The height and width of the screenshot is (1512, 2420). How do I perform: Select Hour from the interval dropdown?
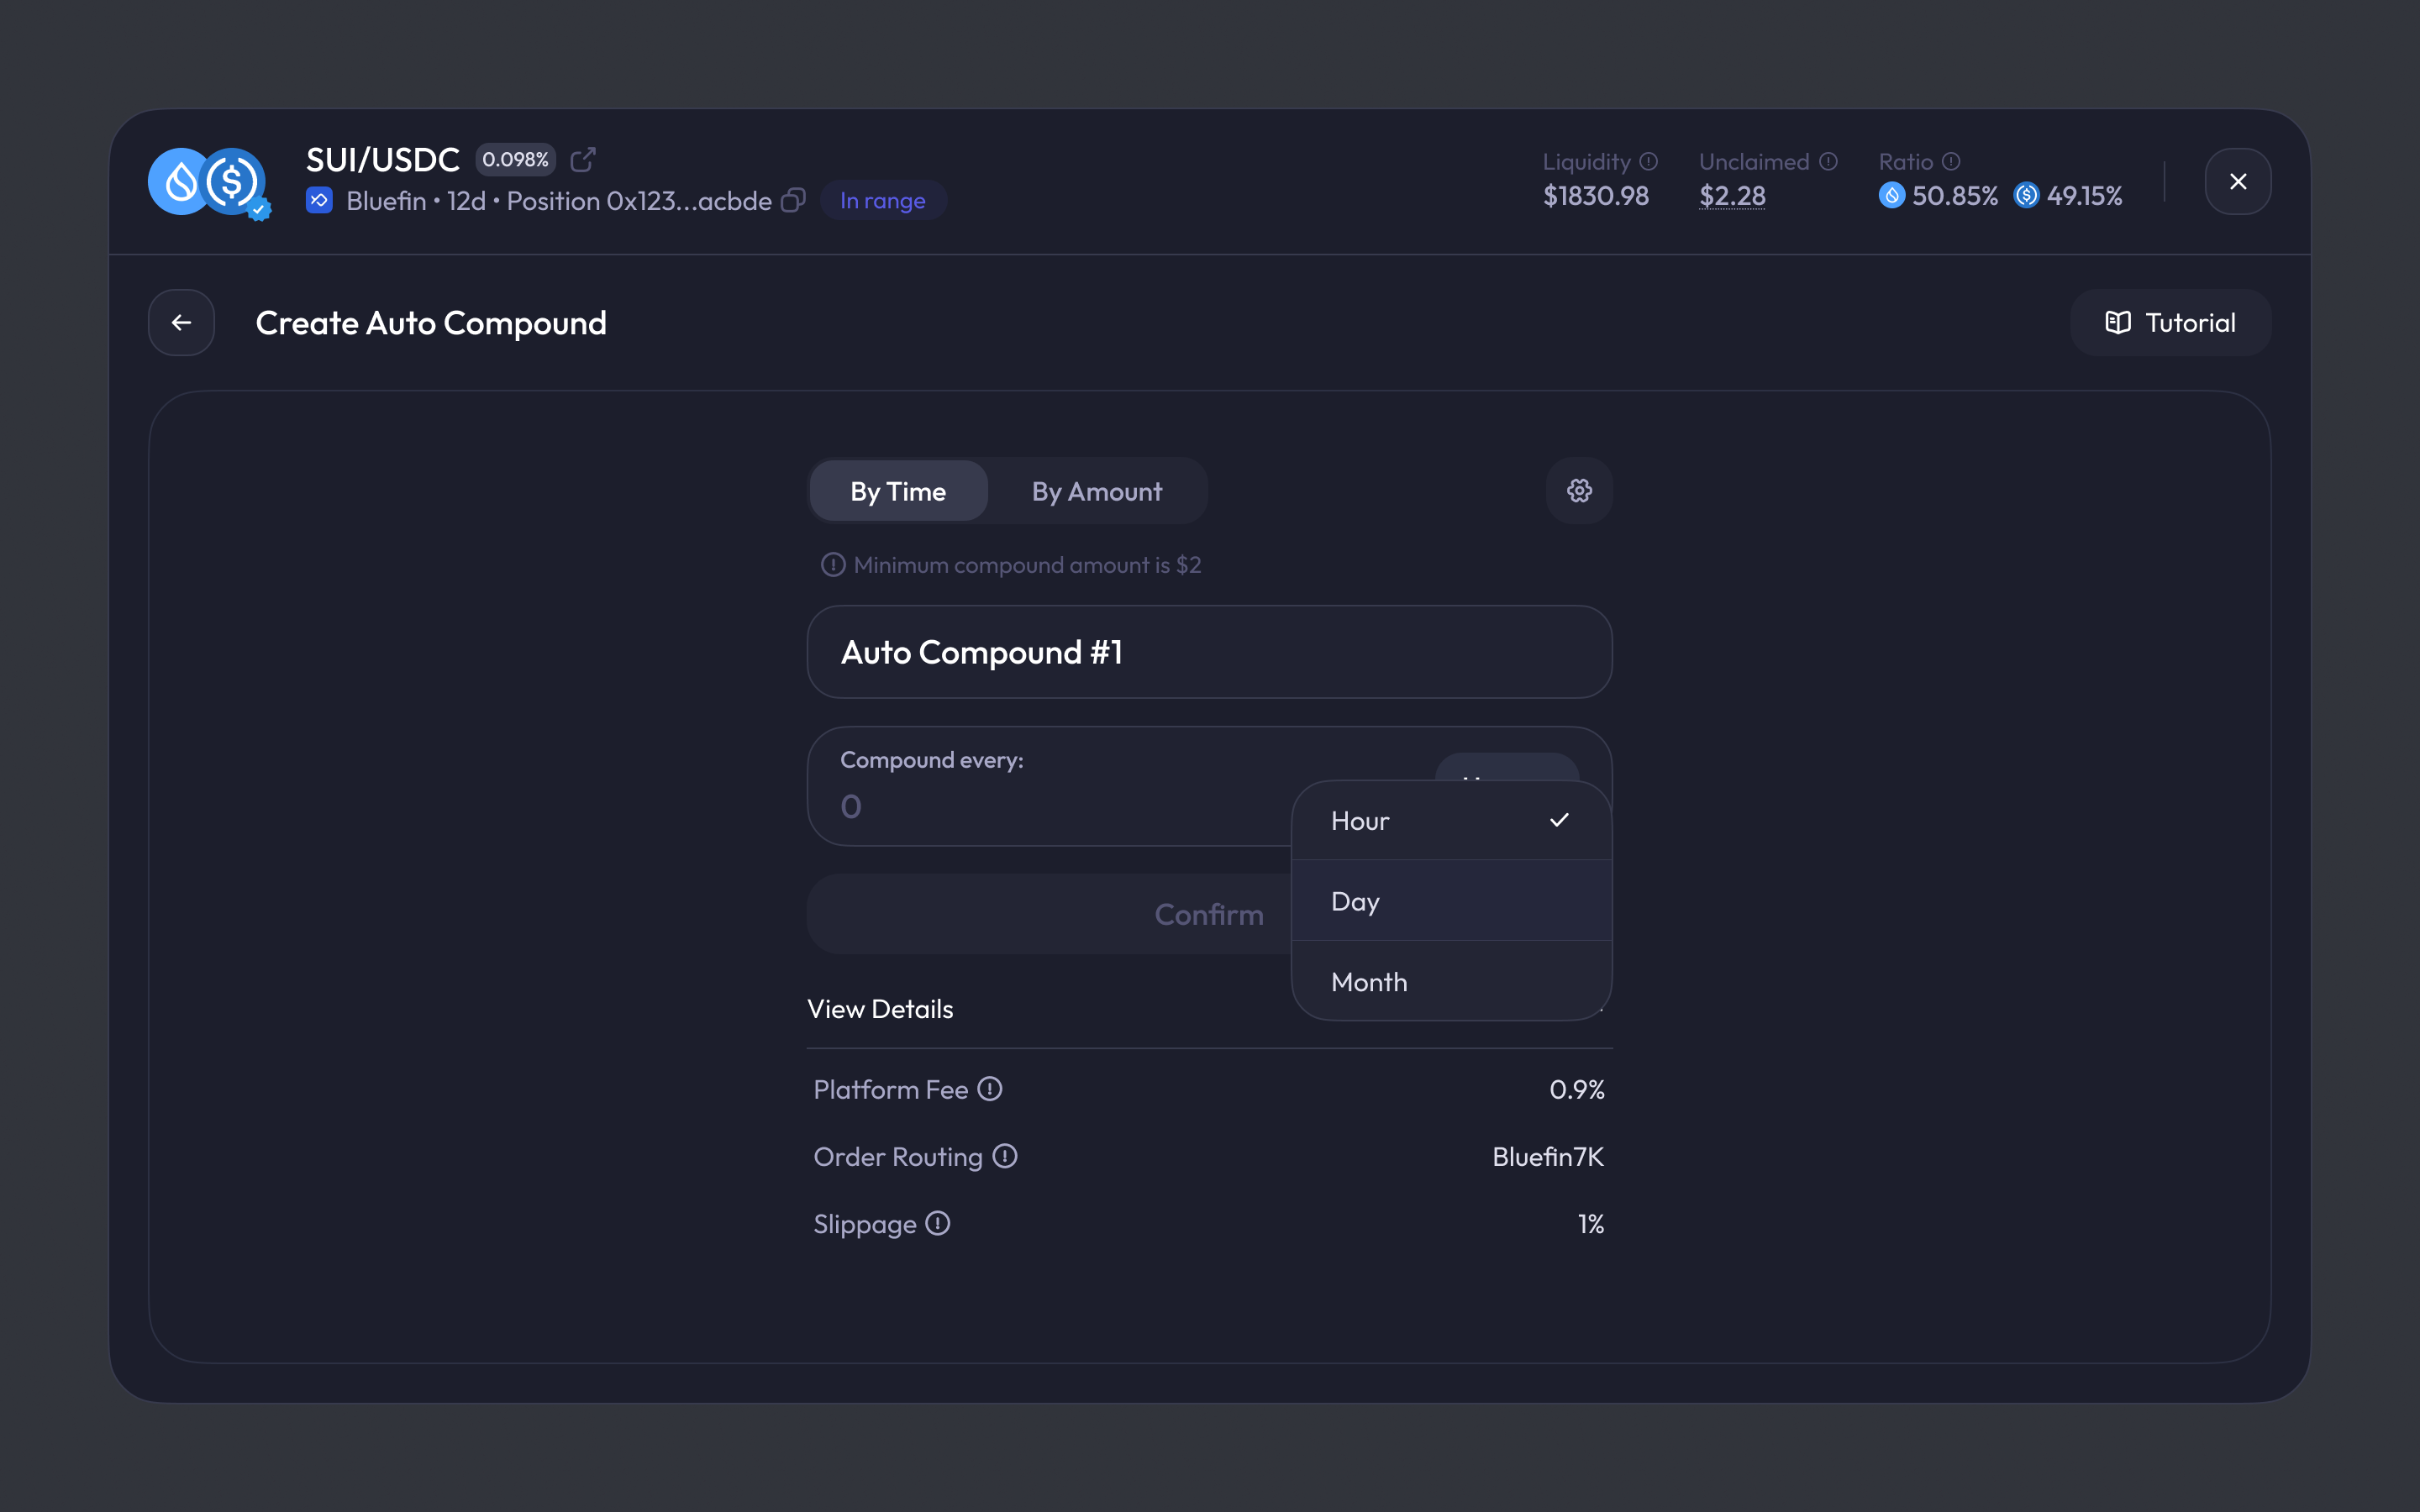click(x=1450, y=821)
